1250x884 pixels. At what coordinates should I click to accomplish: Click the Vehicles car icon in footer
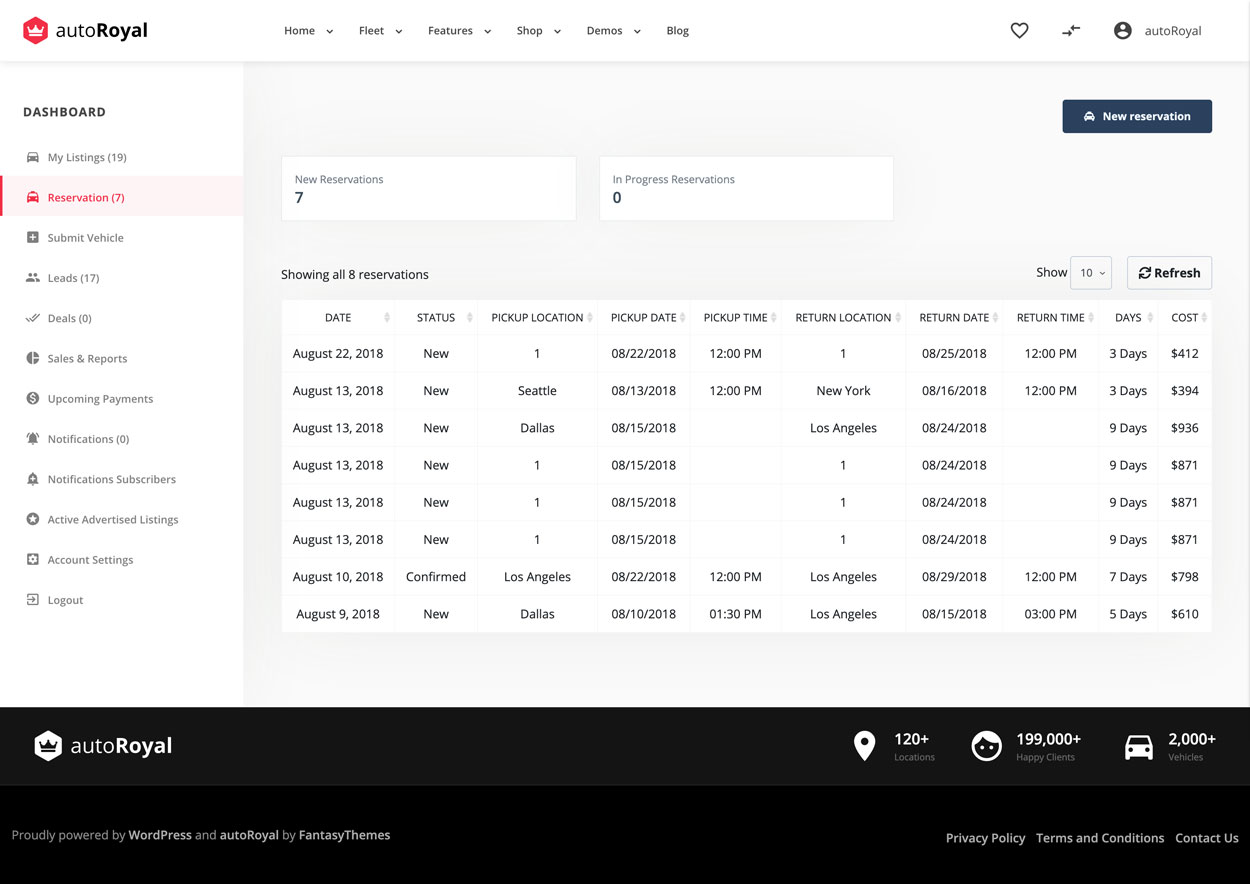pos(1139,747)
